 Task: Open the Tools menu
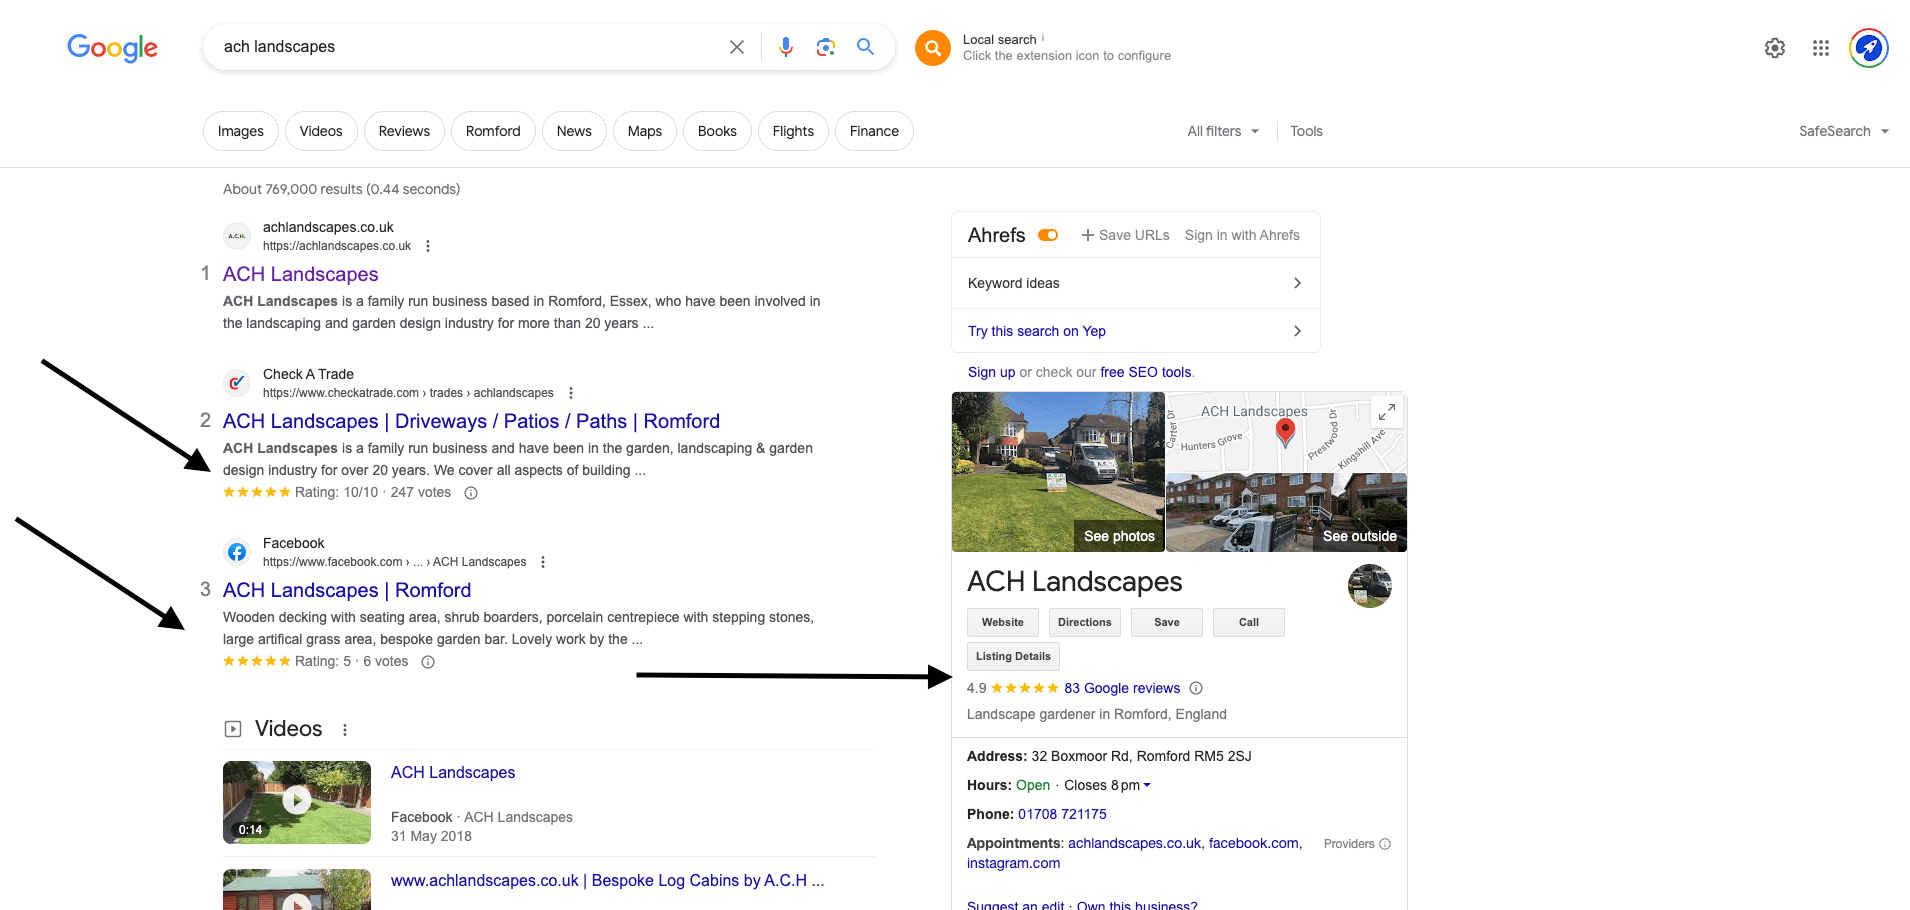point(1306,131)
